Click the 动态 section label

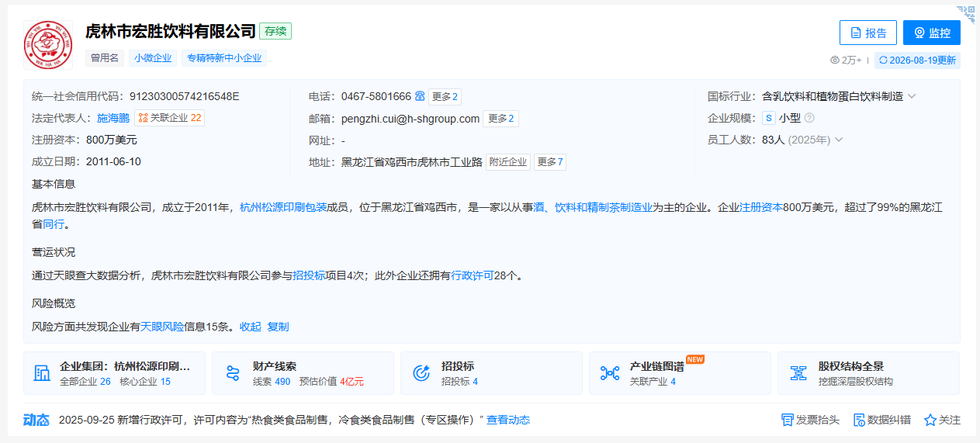coord(36,420)
